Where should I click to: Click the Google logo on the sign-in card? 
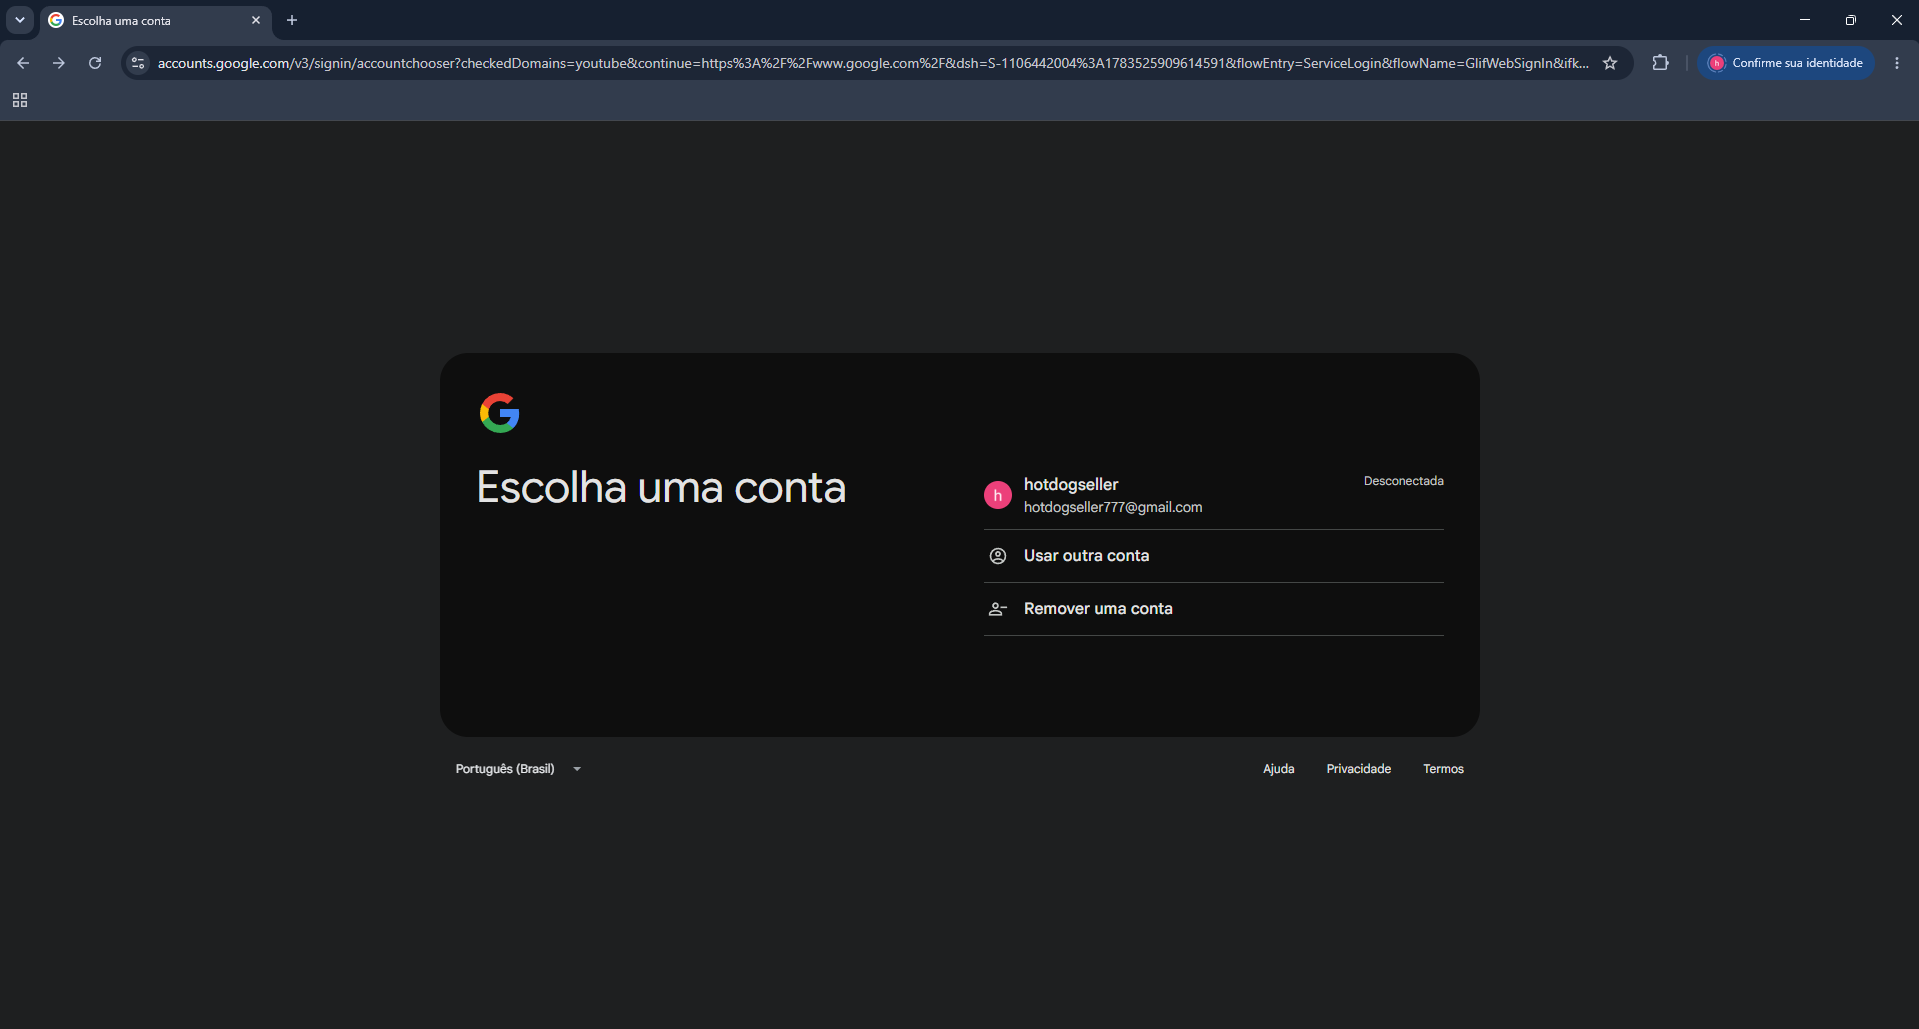[499, 413]
